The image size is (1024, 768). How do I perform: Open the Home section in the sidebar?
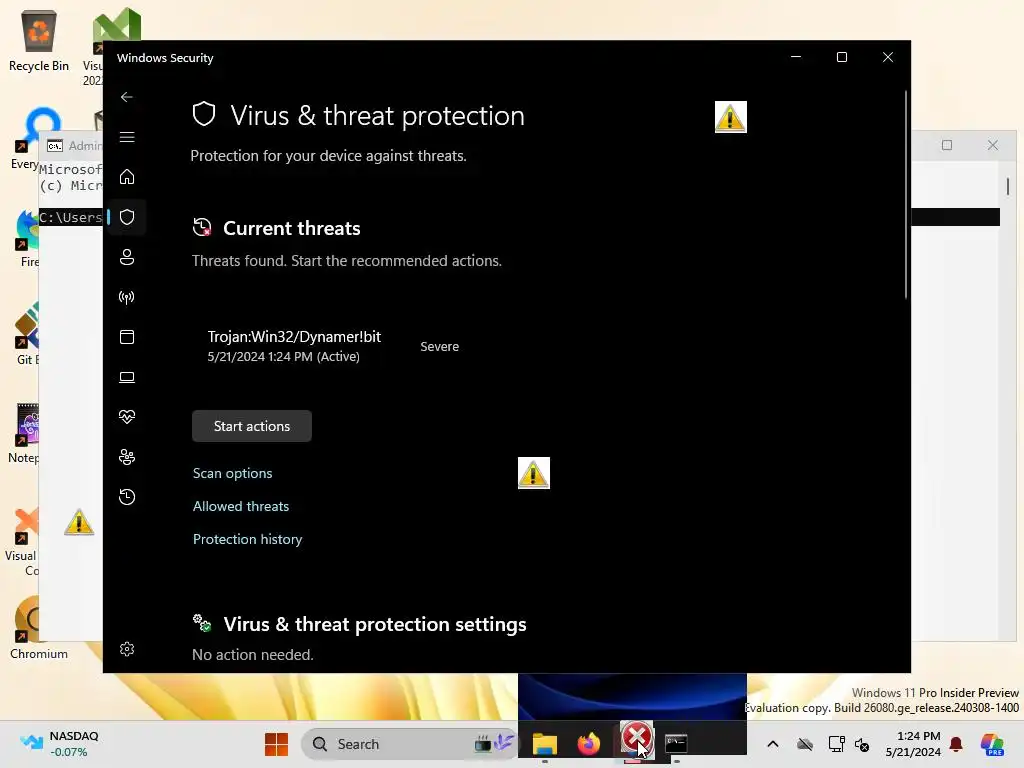tap(127, 177)
